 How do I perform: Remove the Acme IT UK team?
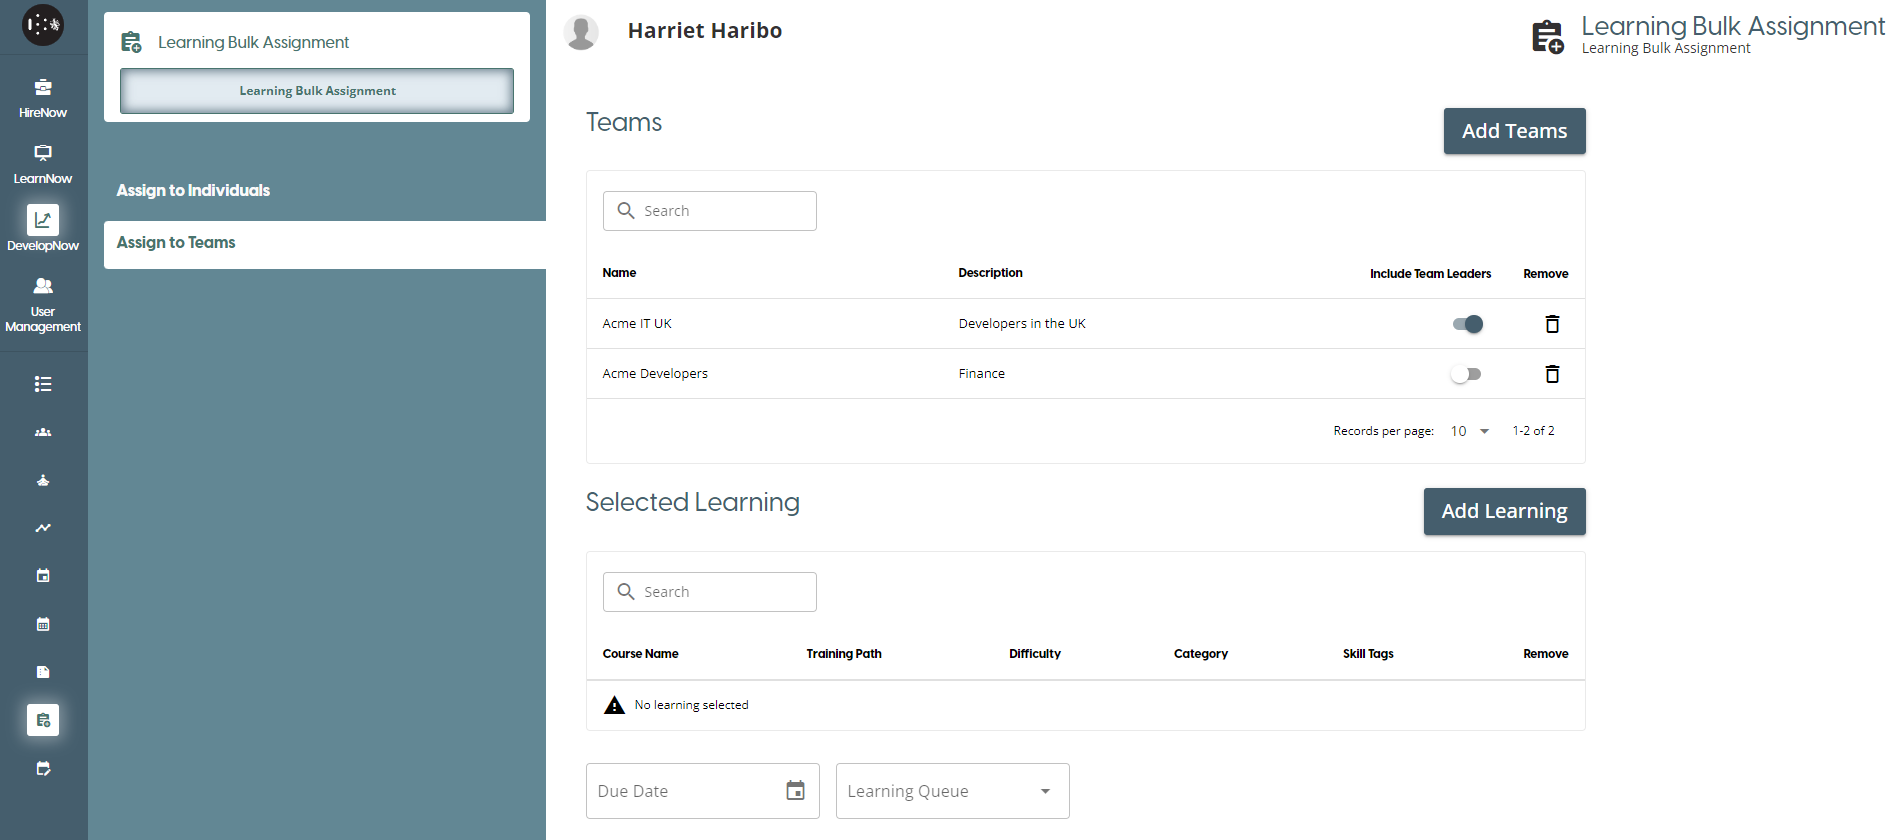coord(1552,324)
